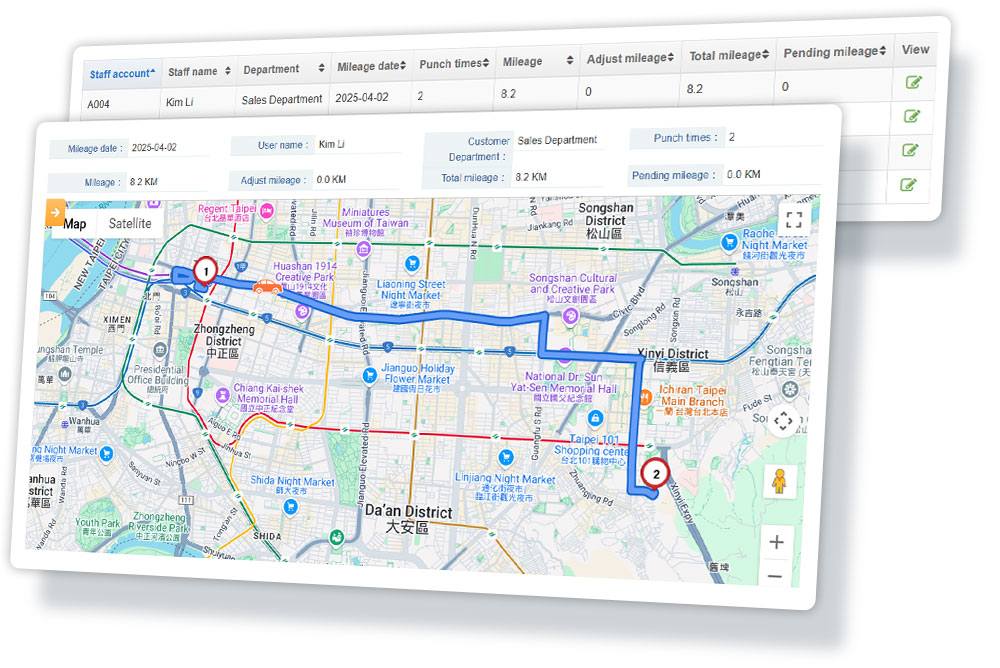Select punch marker 1 on the route
Image resolution: width=1000 pixels, height=668 pixels.
point(205,271)
